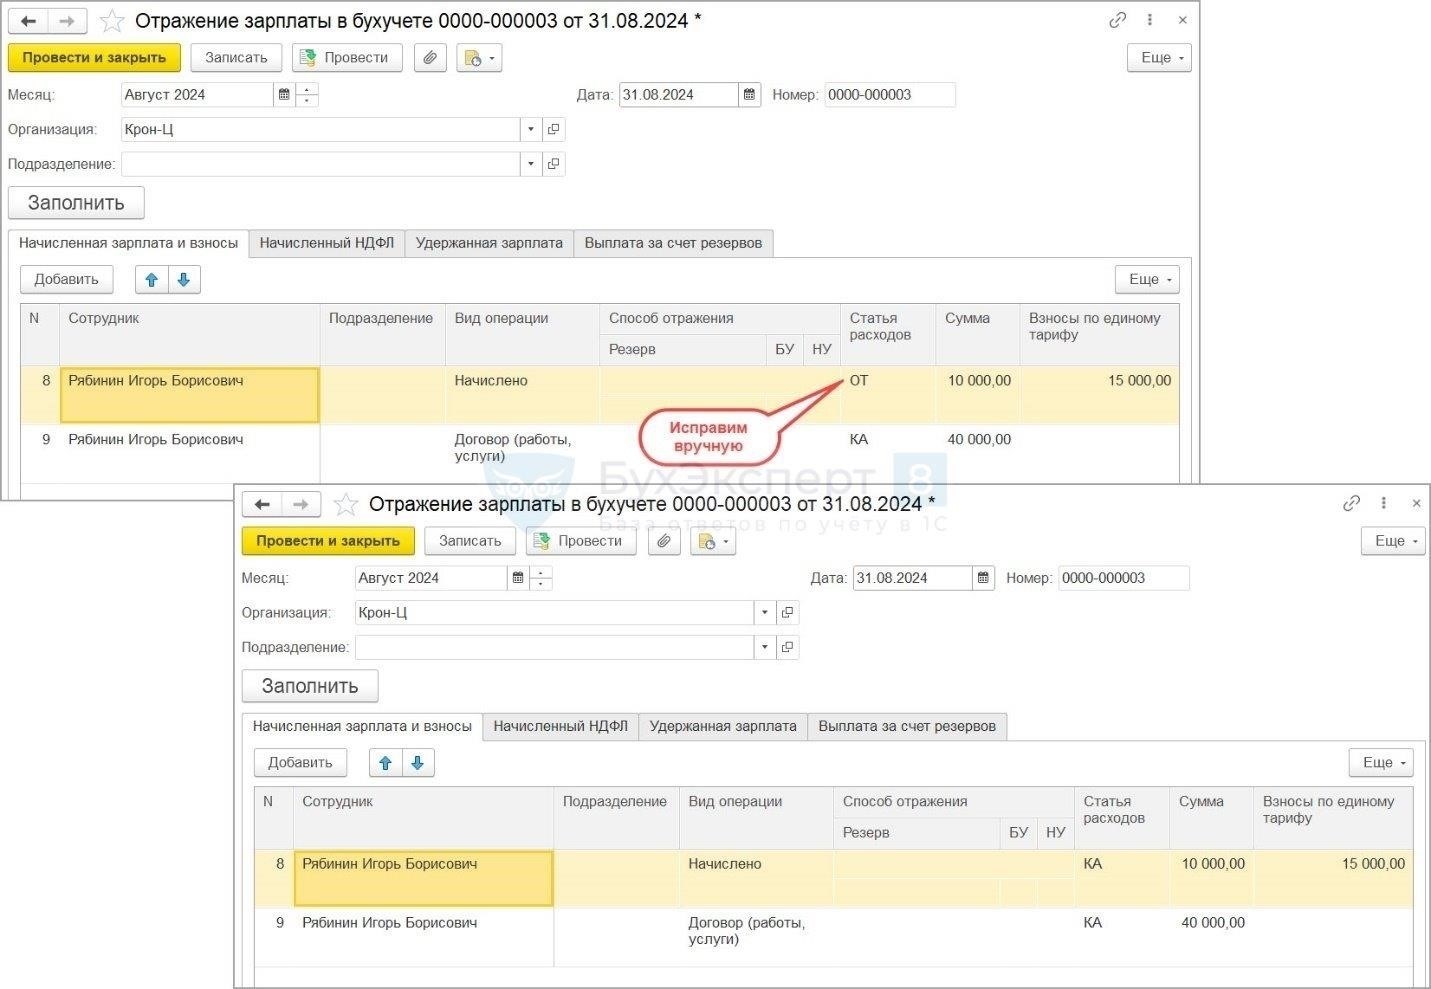Open Выплата за счет резервов tab, bottom window
Viewport: 1431px width, 989px height.
point(907,727)
